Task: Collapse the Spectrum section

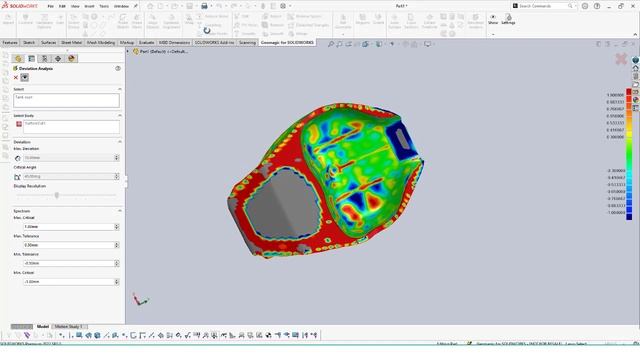Action: 120,211
